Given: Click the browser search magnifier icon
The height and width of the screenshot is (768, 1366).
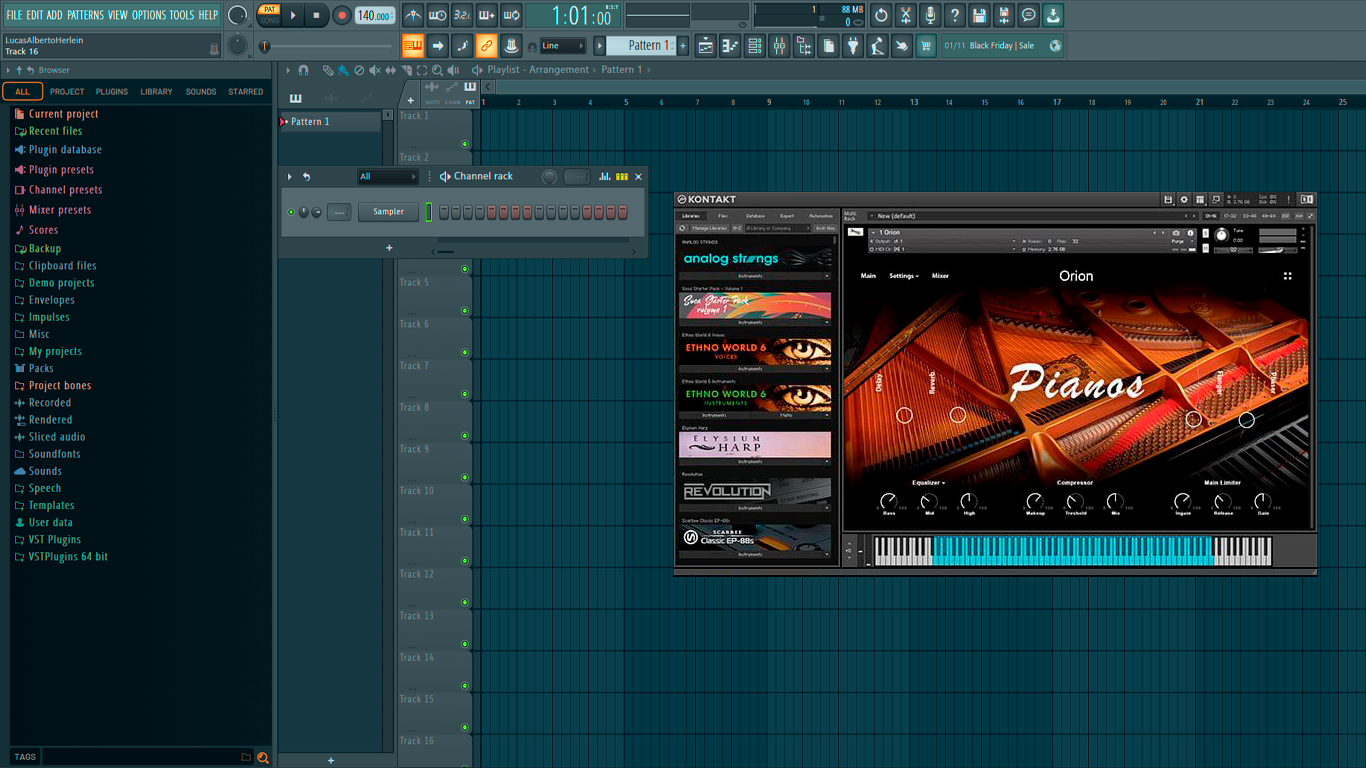Looking at the screenshot, I should click(x=263, y=757).
